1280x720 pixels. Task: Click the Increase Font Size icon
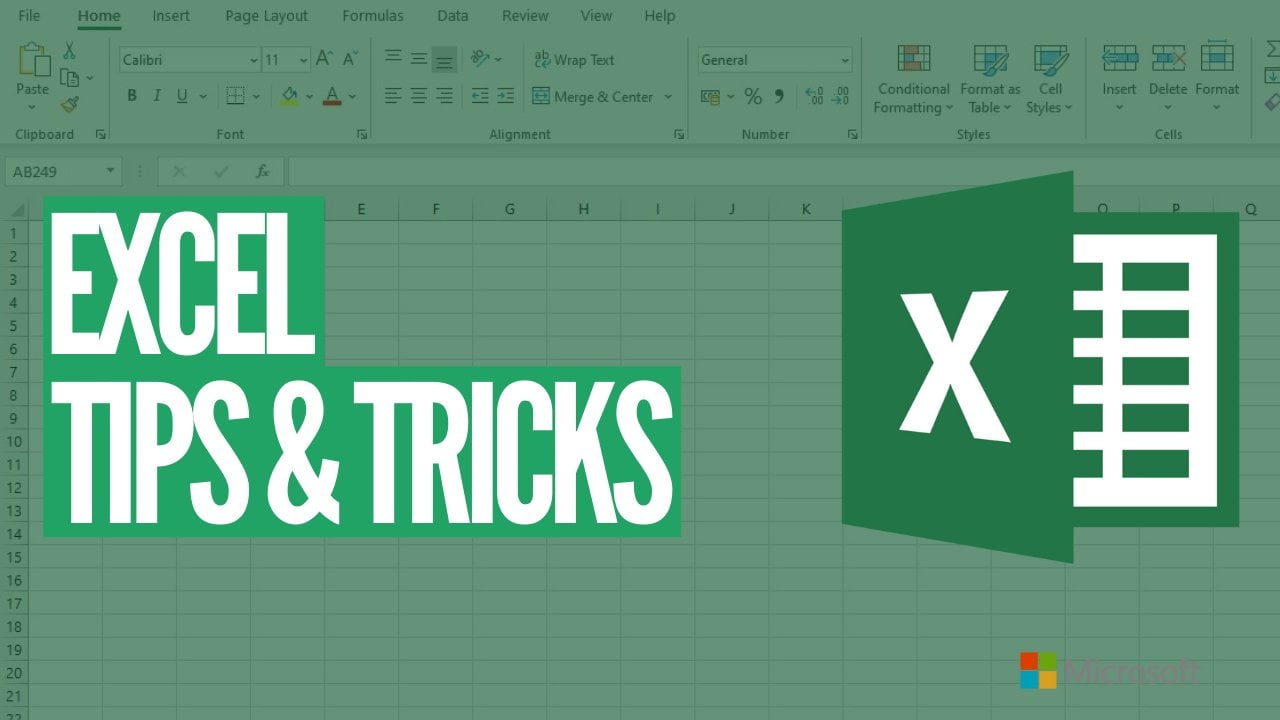tap(324, 60)
